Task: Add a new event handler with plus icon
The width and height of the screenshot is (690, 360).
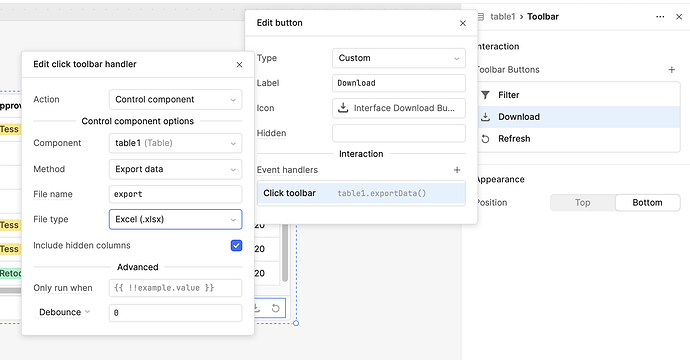Action: pos(457,170)
